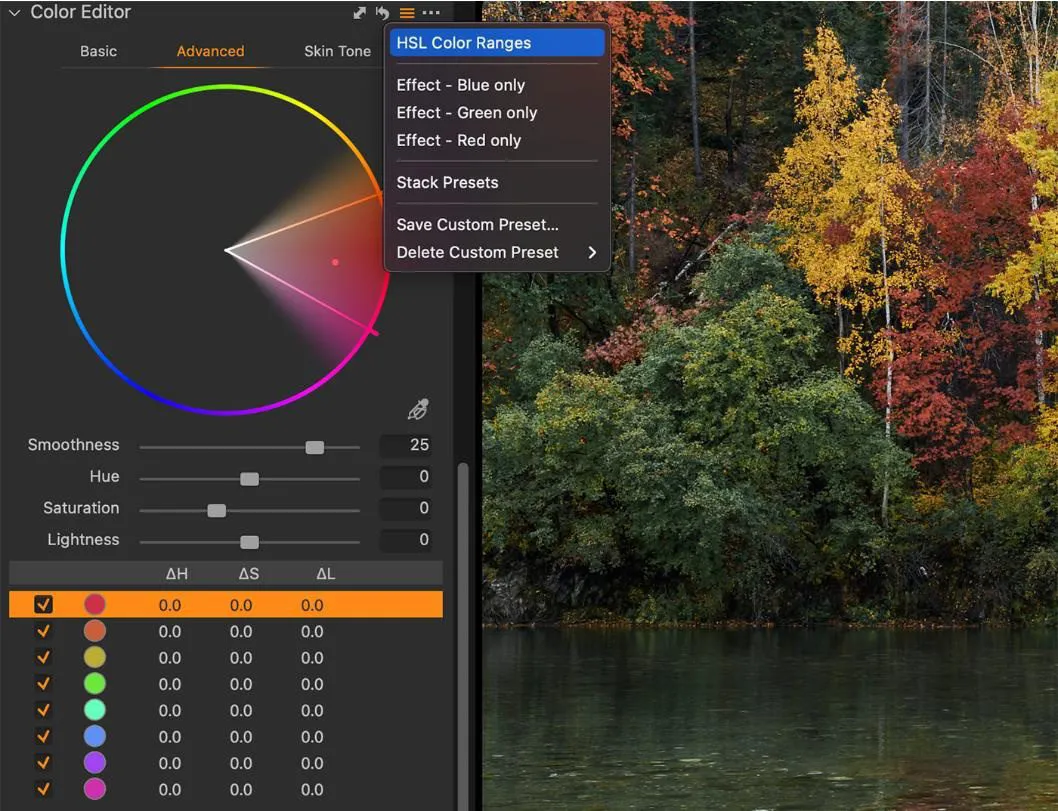
Task: Click the Hue value field
Action: (406, 477)
